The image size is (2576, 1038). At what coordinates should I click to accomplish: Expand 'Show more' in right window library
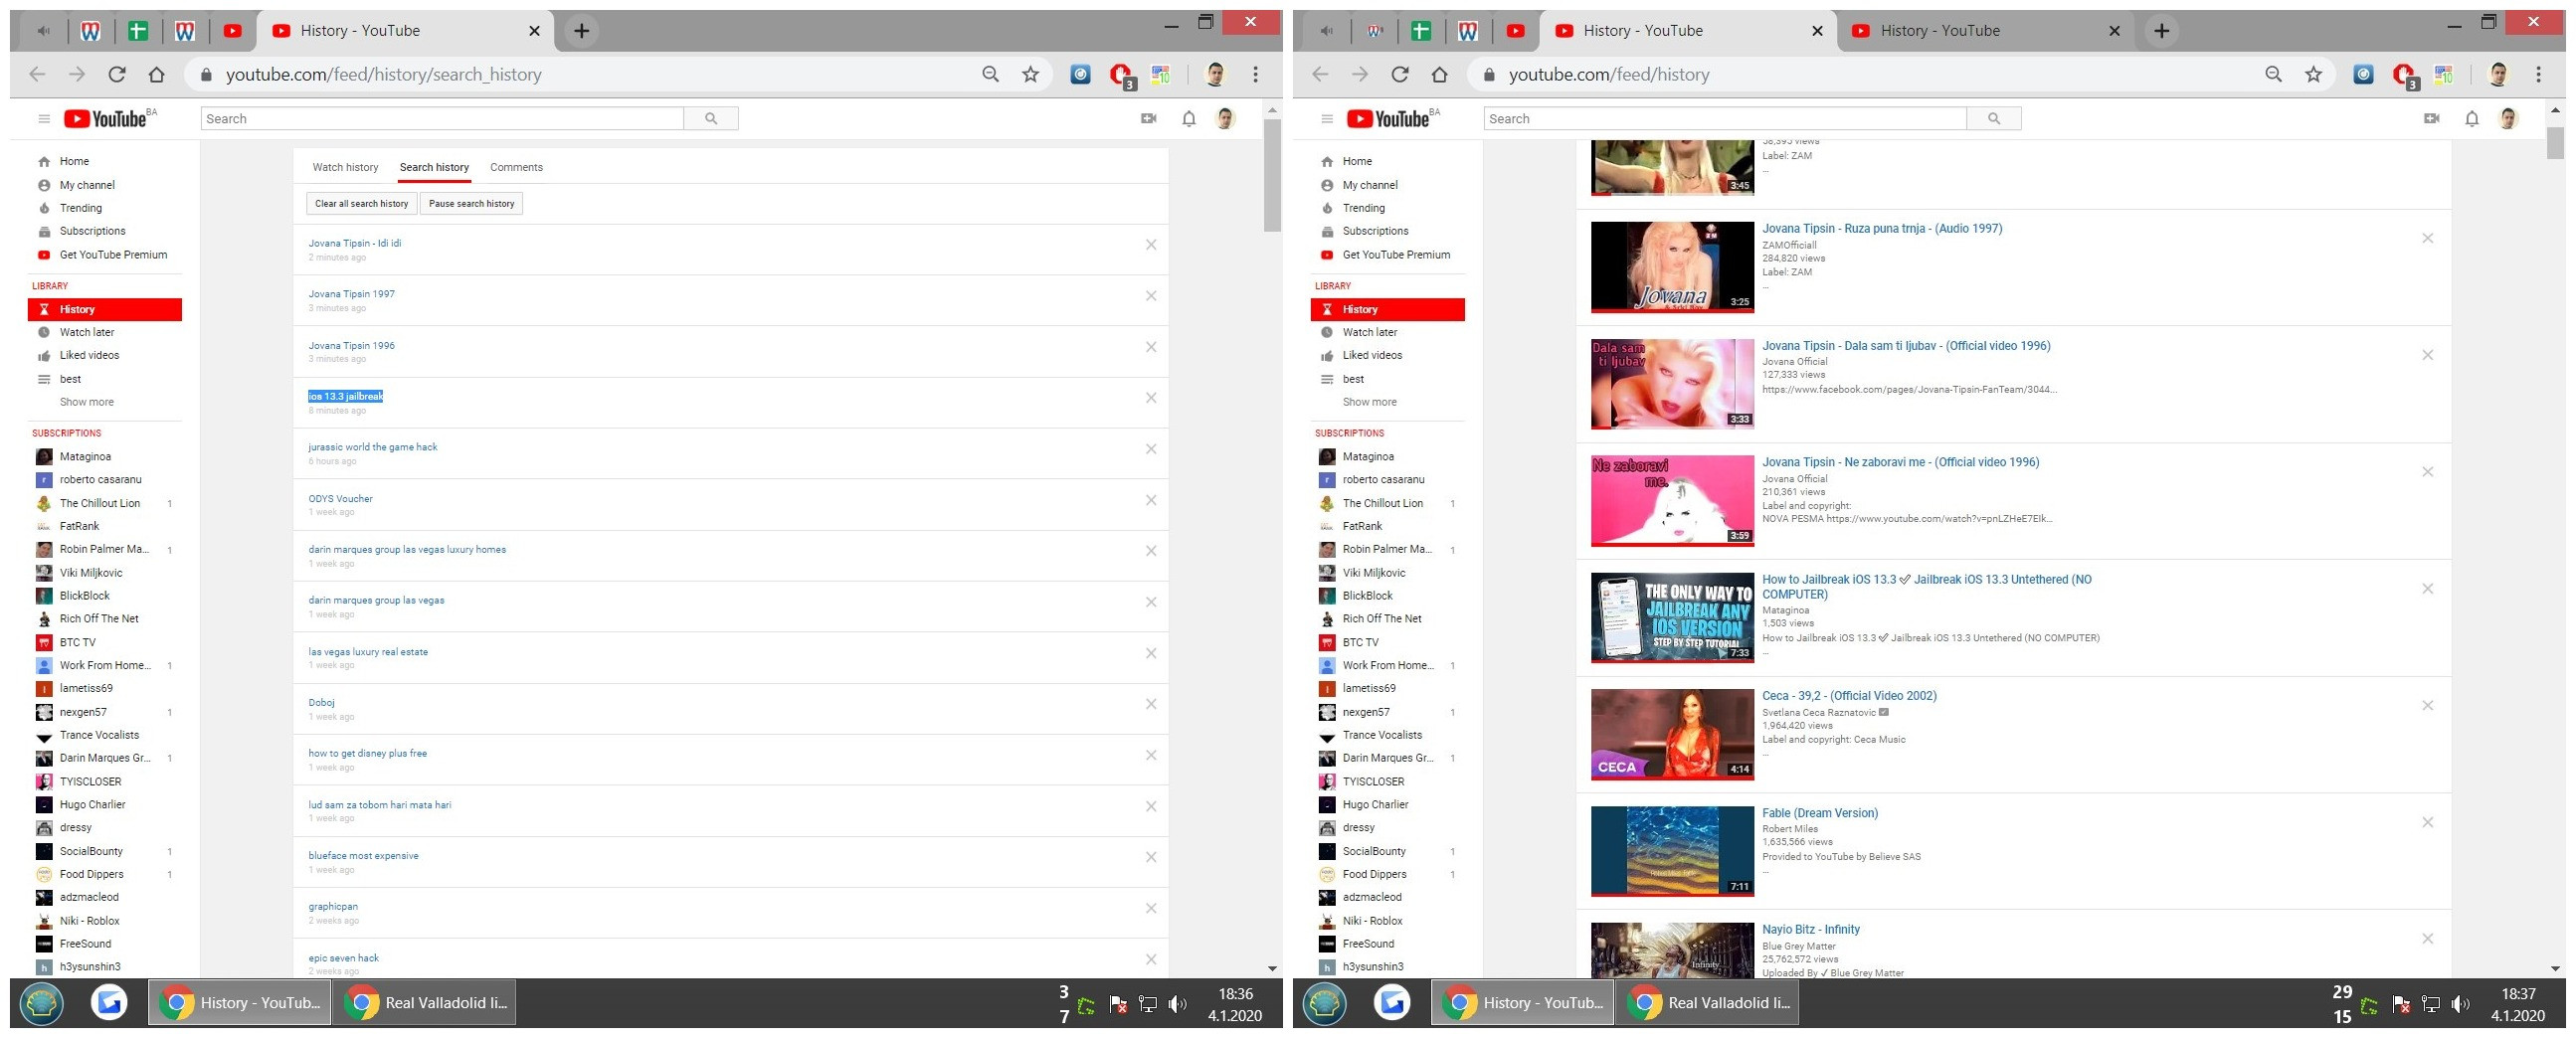click(x=1370, y=402)
